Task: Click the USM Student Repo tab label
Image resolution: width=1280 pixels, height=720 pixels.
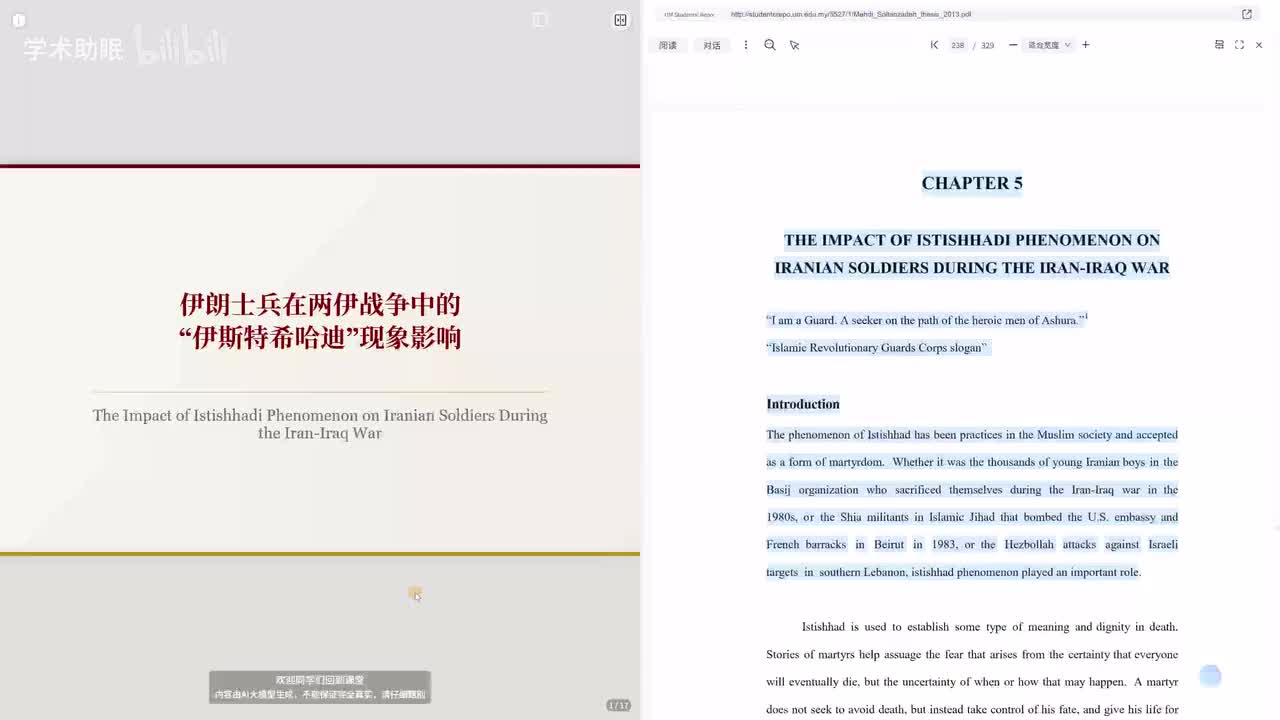Action: point(690,15)
